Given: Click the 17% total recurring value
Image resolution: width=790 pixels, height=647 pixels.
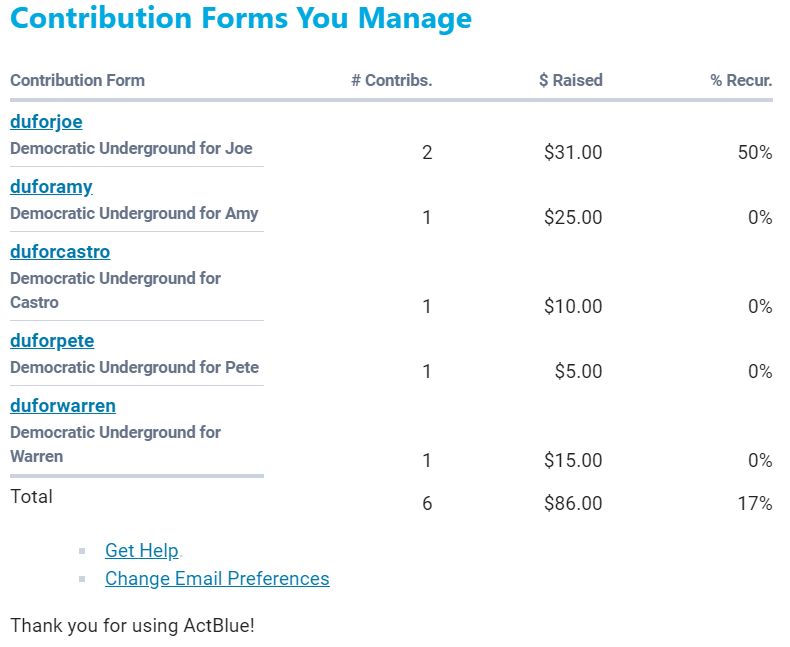Looking at the screenshot, I should coord(755,504).
